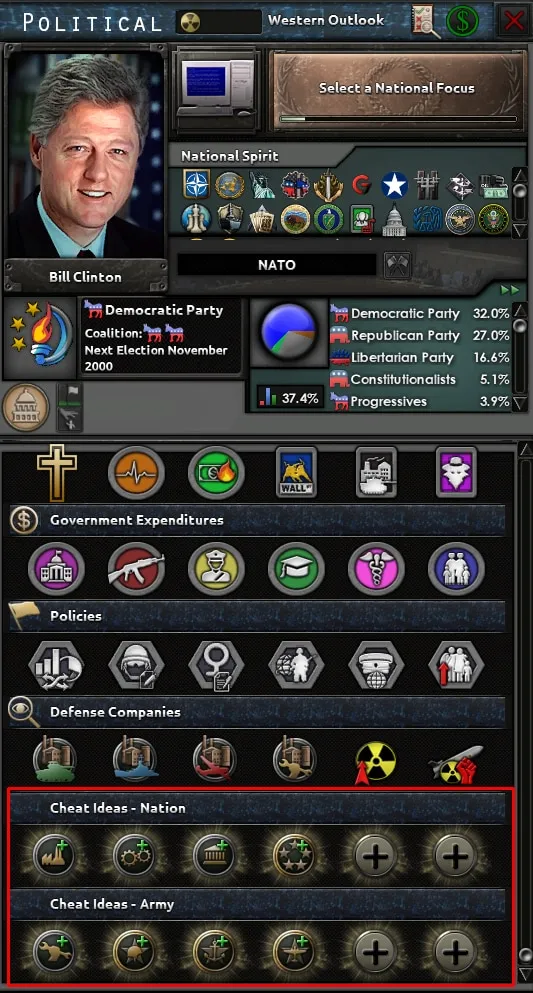
Task: Click the Statue of Liberty spirit icon
Action: [x=262, y=185]
